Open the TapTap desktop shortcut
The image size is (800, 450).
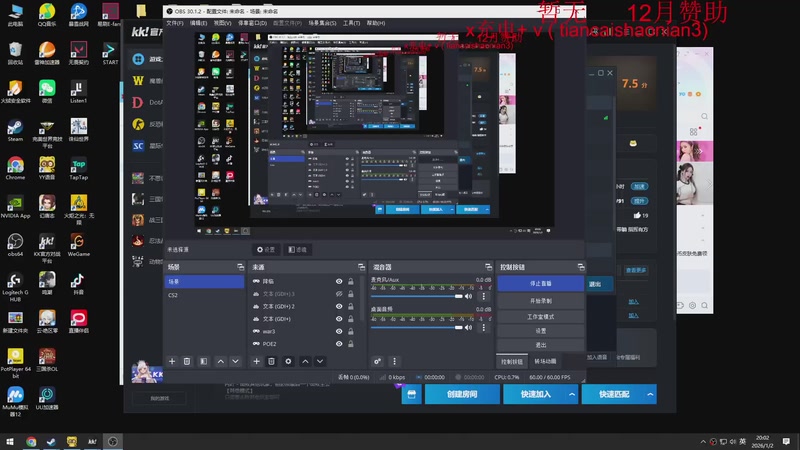coord(78,169)
